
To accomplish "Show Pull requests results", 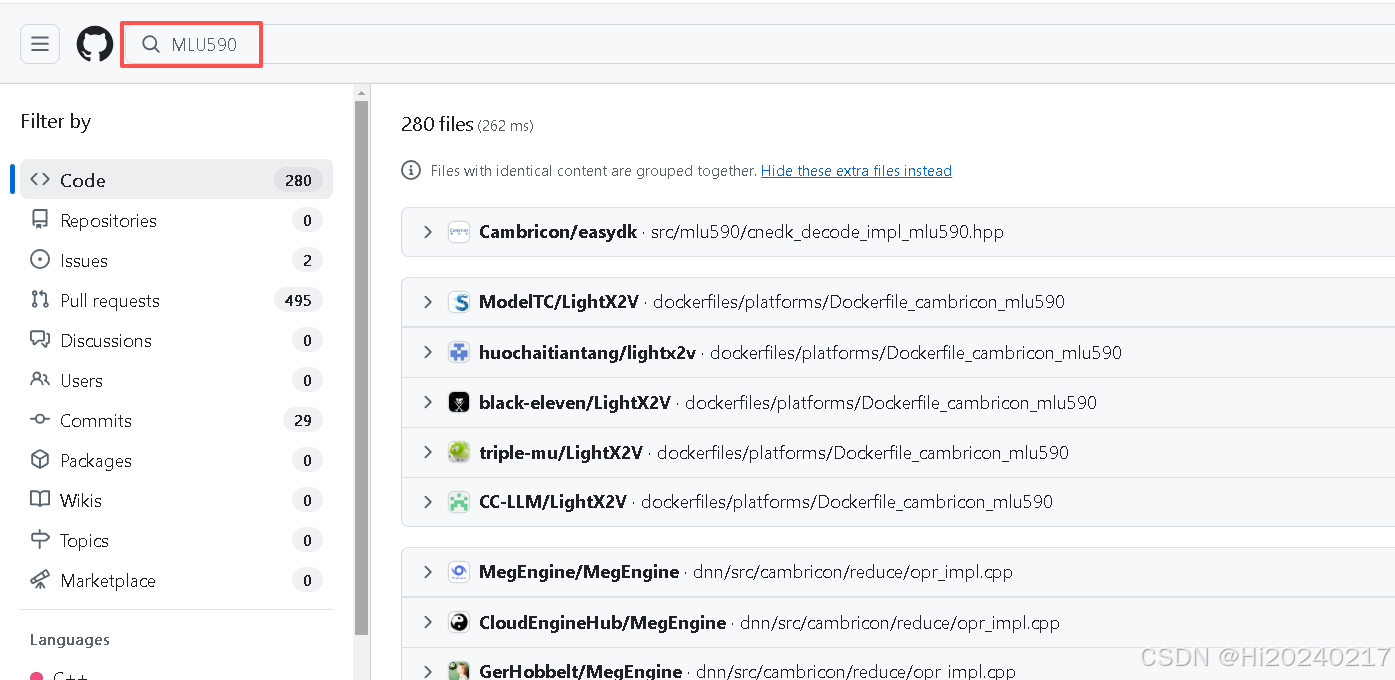I will (176, 300).
